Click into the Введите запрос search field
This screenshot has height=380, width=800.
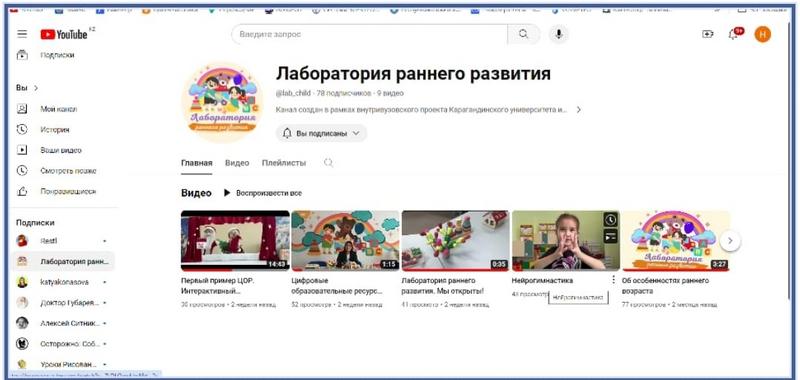[370, 34]
